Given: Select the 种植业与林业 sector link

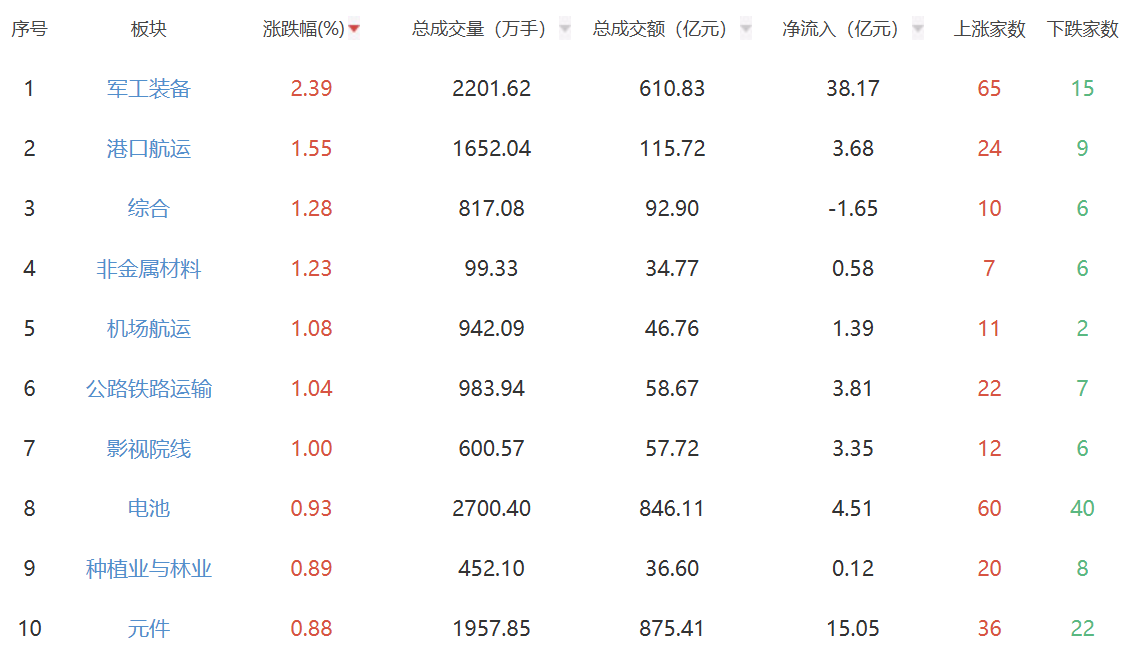Looking at the screenshot, I should (x=149, y=569).
